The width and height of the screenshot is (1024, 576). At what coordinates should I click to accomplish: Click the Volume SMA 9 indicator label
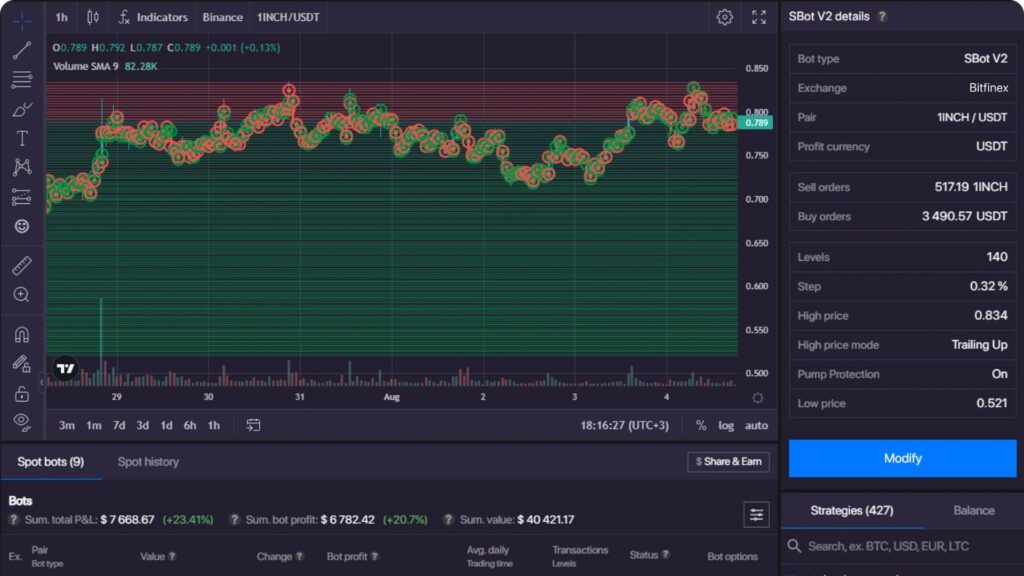click(86, 66)
